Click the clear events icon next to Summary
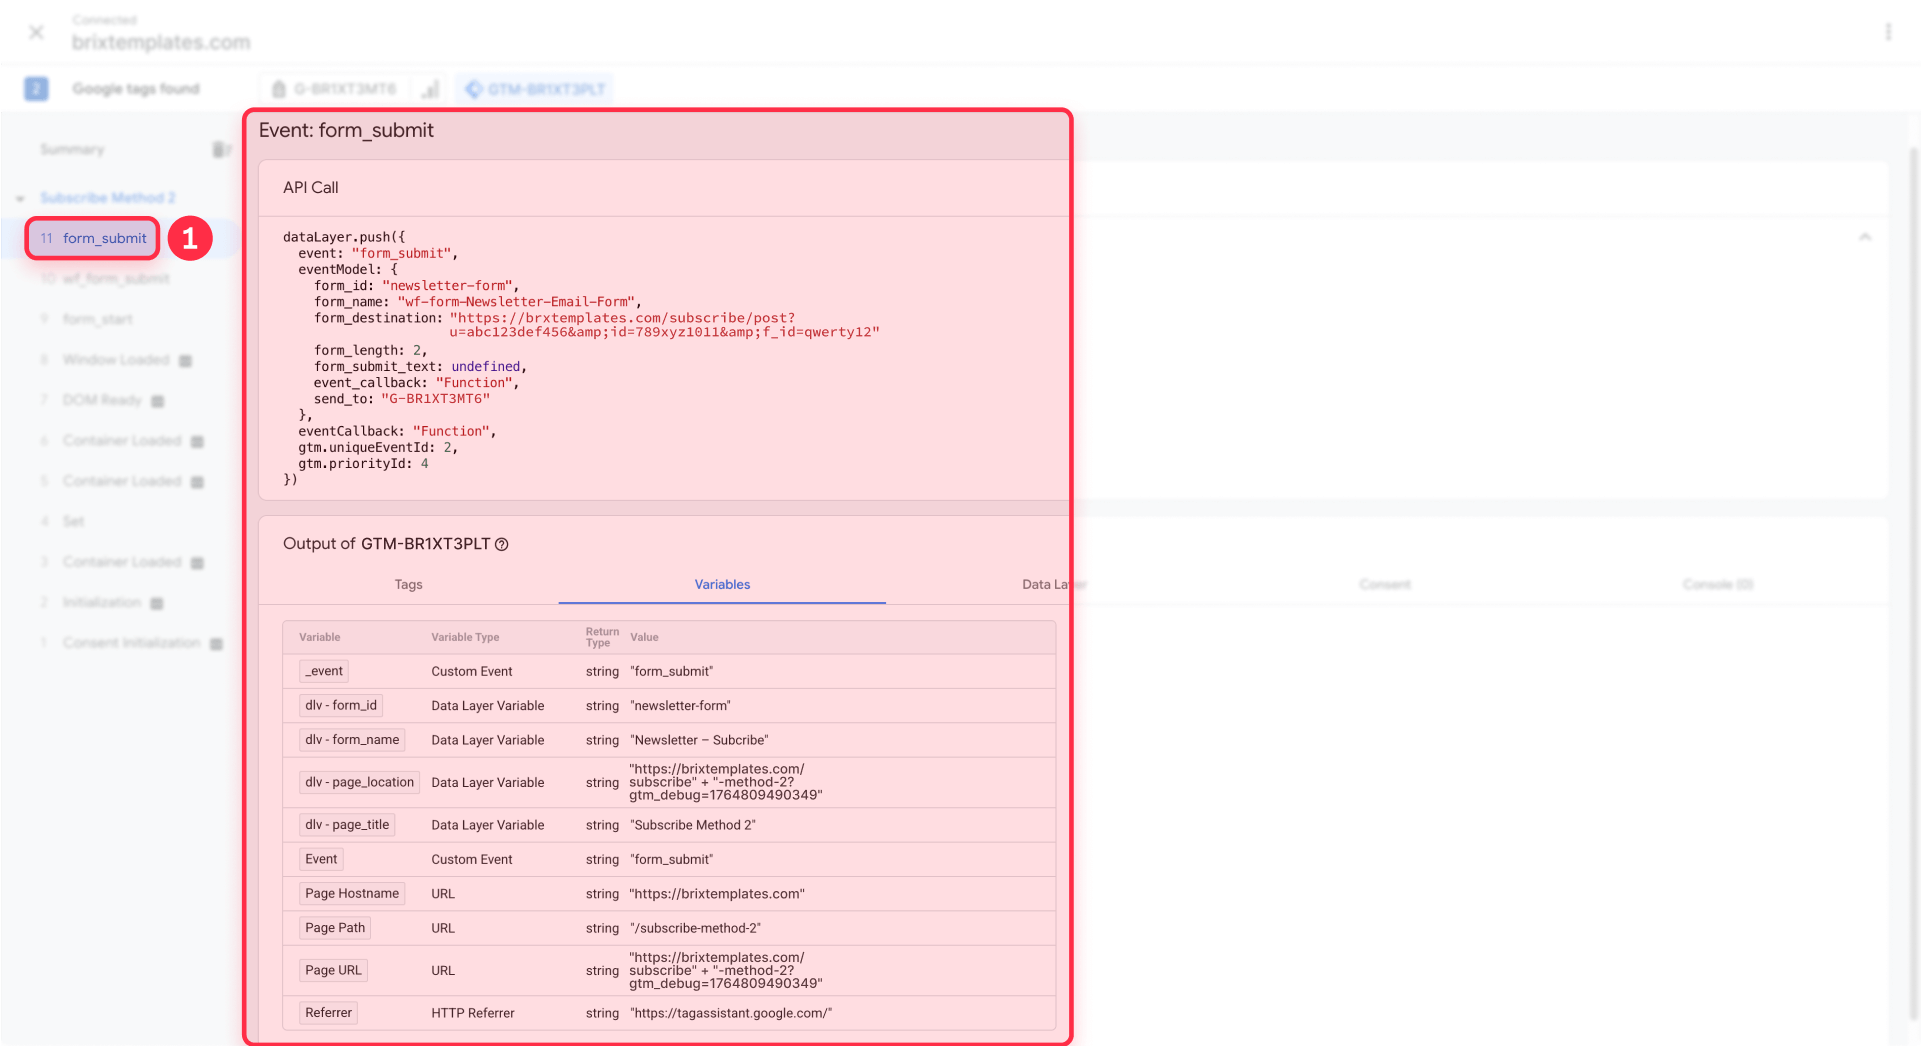The height and width of the screenshot is (1046, 1921). click(221, 149)
